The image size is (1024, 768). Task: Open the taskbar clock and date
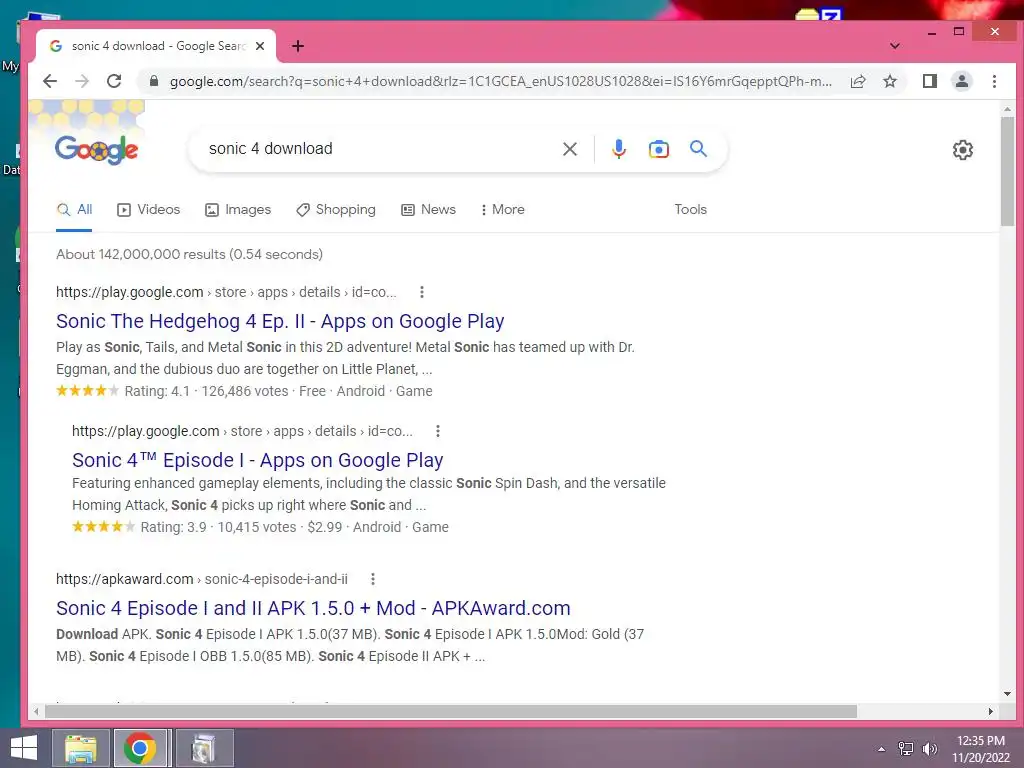tap(980, 749)
